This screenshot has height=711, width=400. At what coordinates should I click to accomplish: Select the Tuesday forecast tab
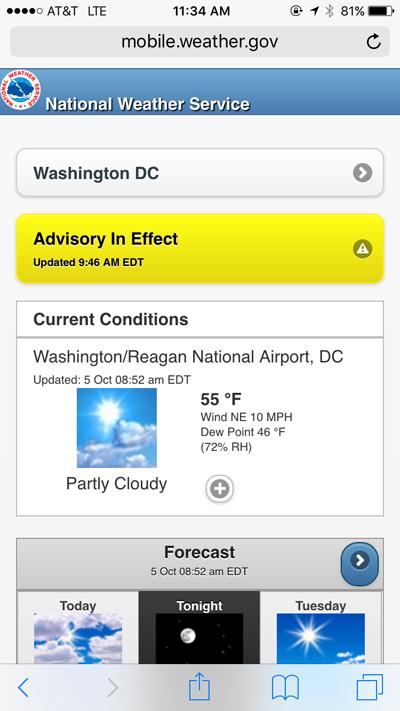click(x=321, y=628)
